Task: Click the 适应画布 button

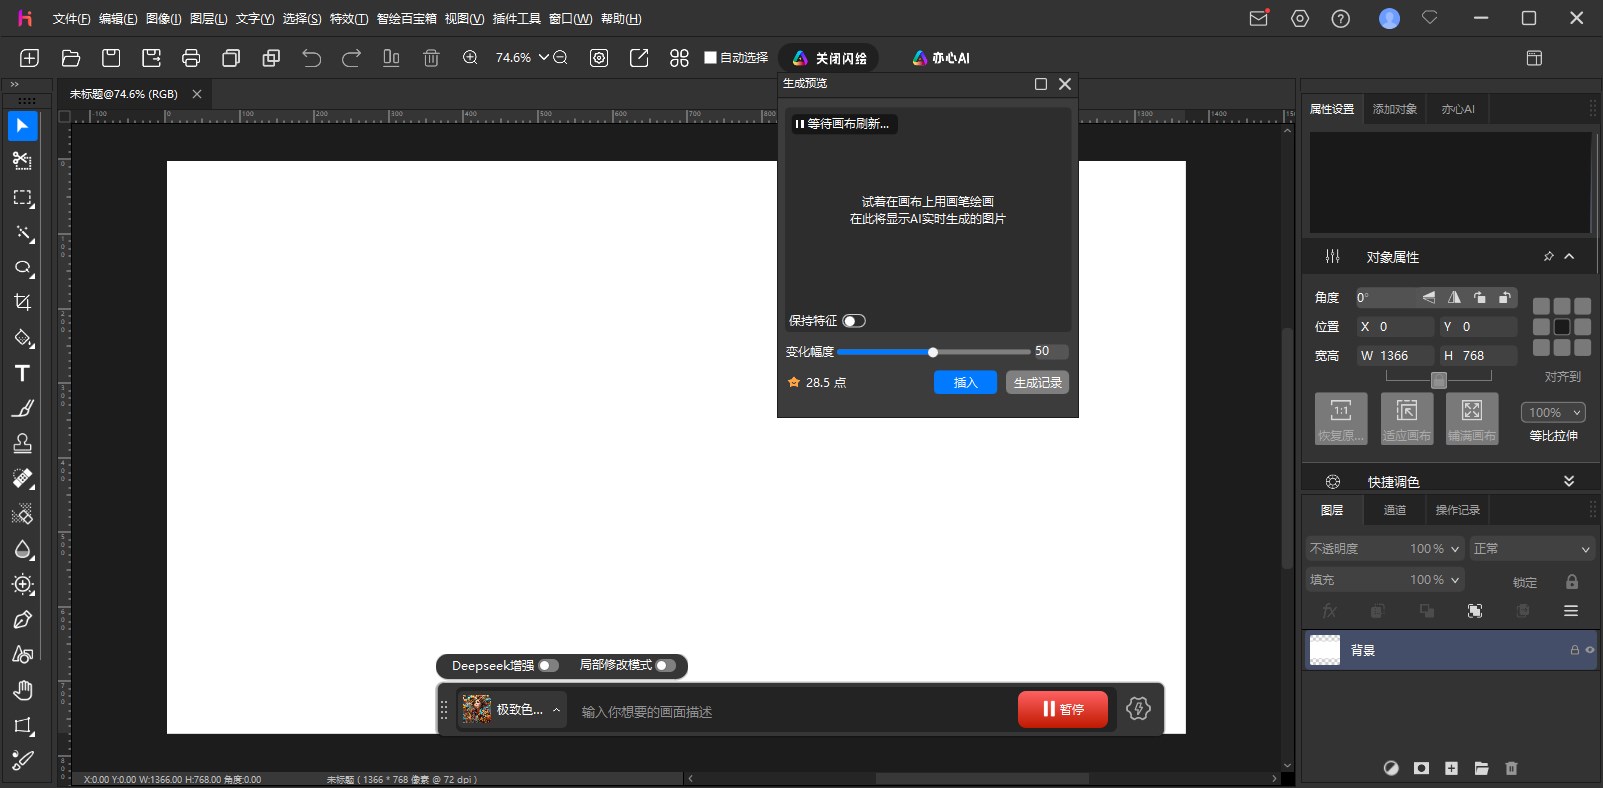Action: coord(1406,418)
